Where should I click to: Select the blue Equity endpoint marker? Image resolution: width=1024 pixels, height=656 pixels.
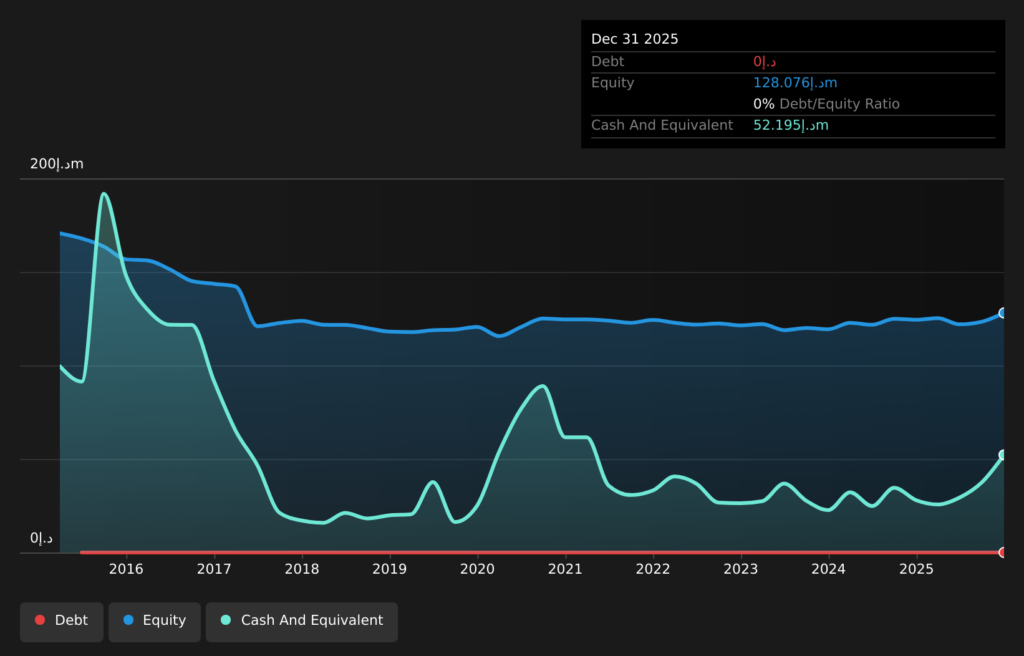[1002, 313]
